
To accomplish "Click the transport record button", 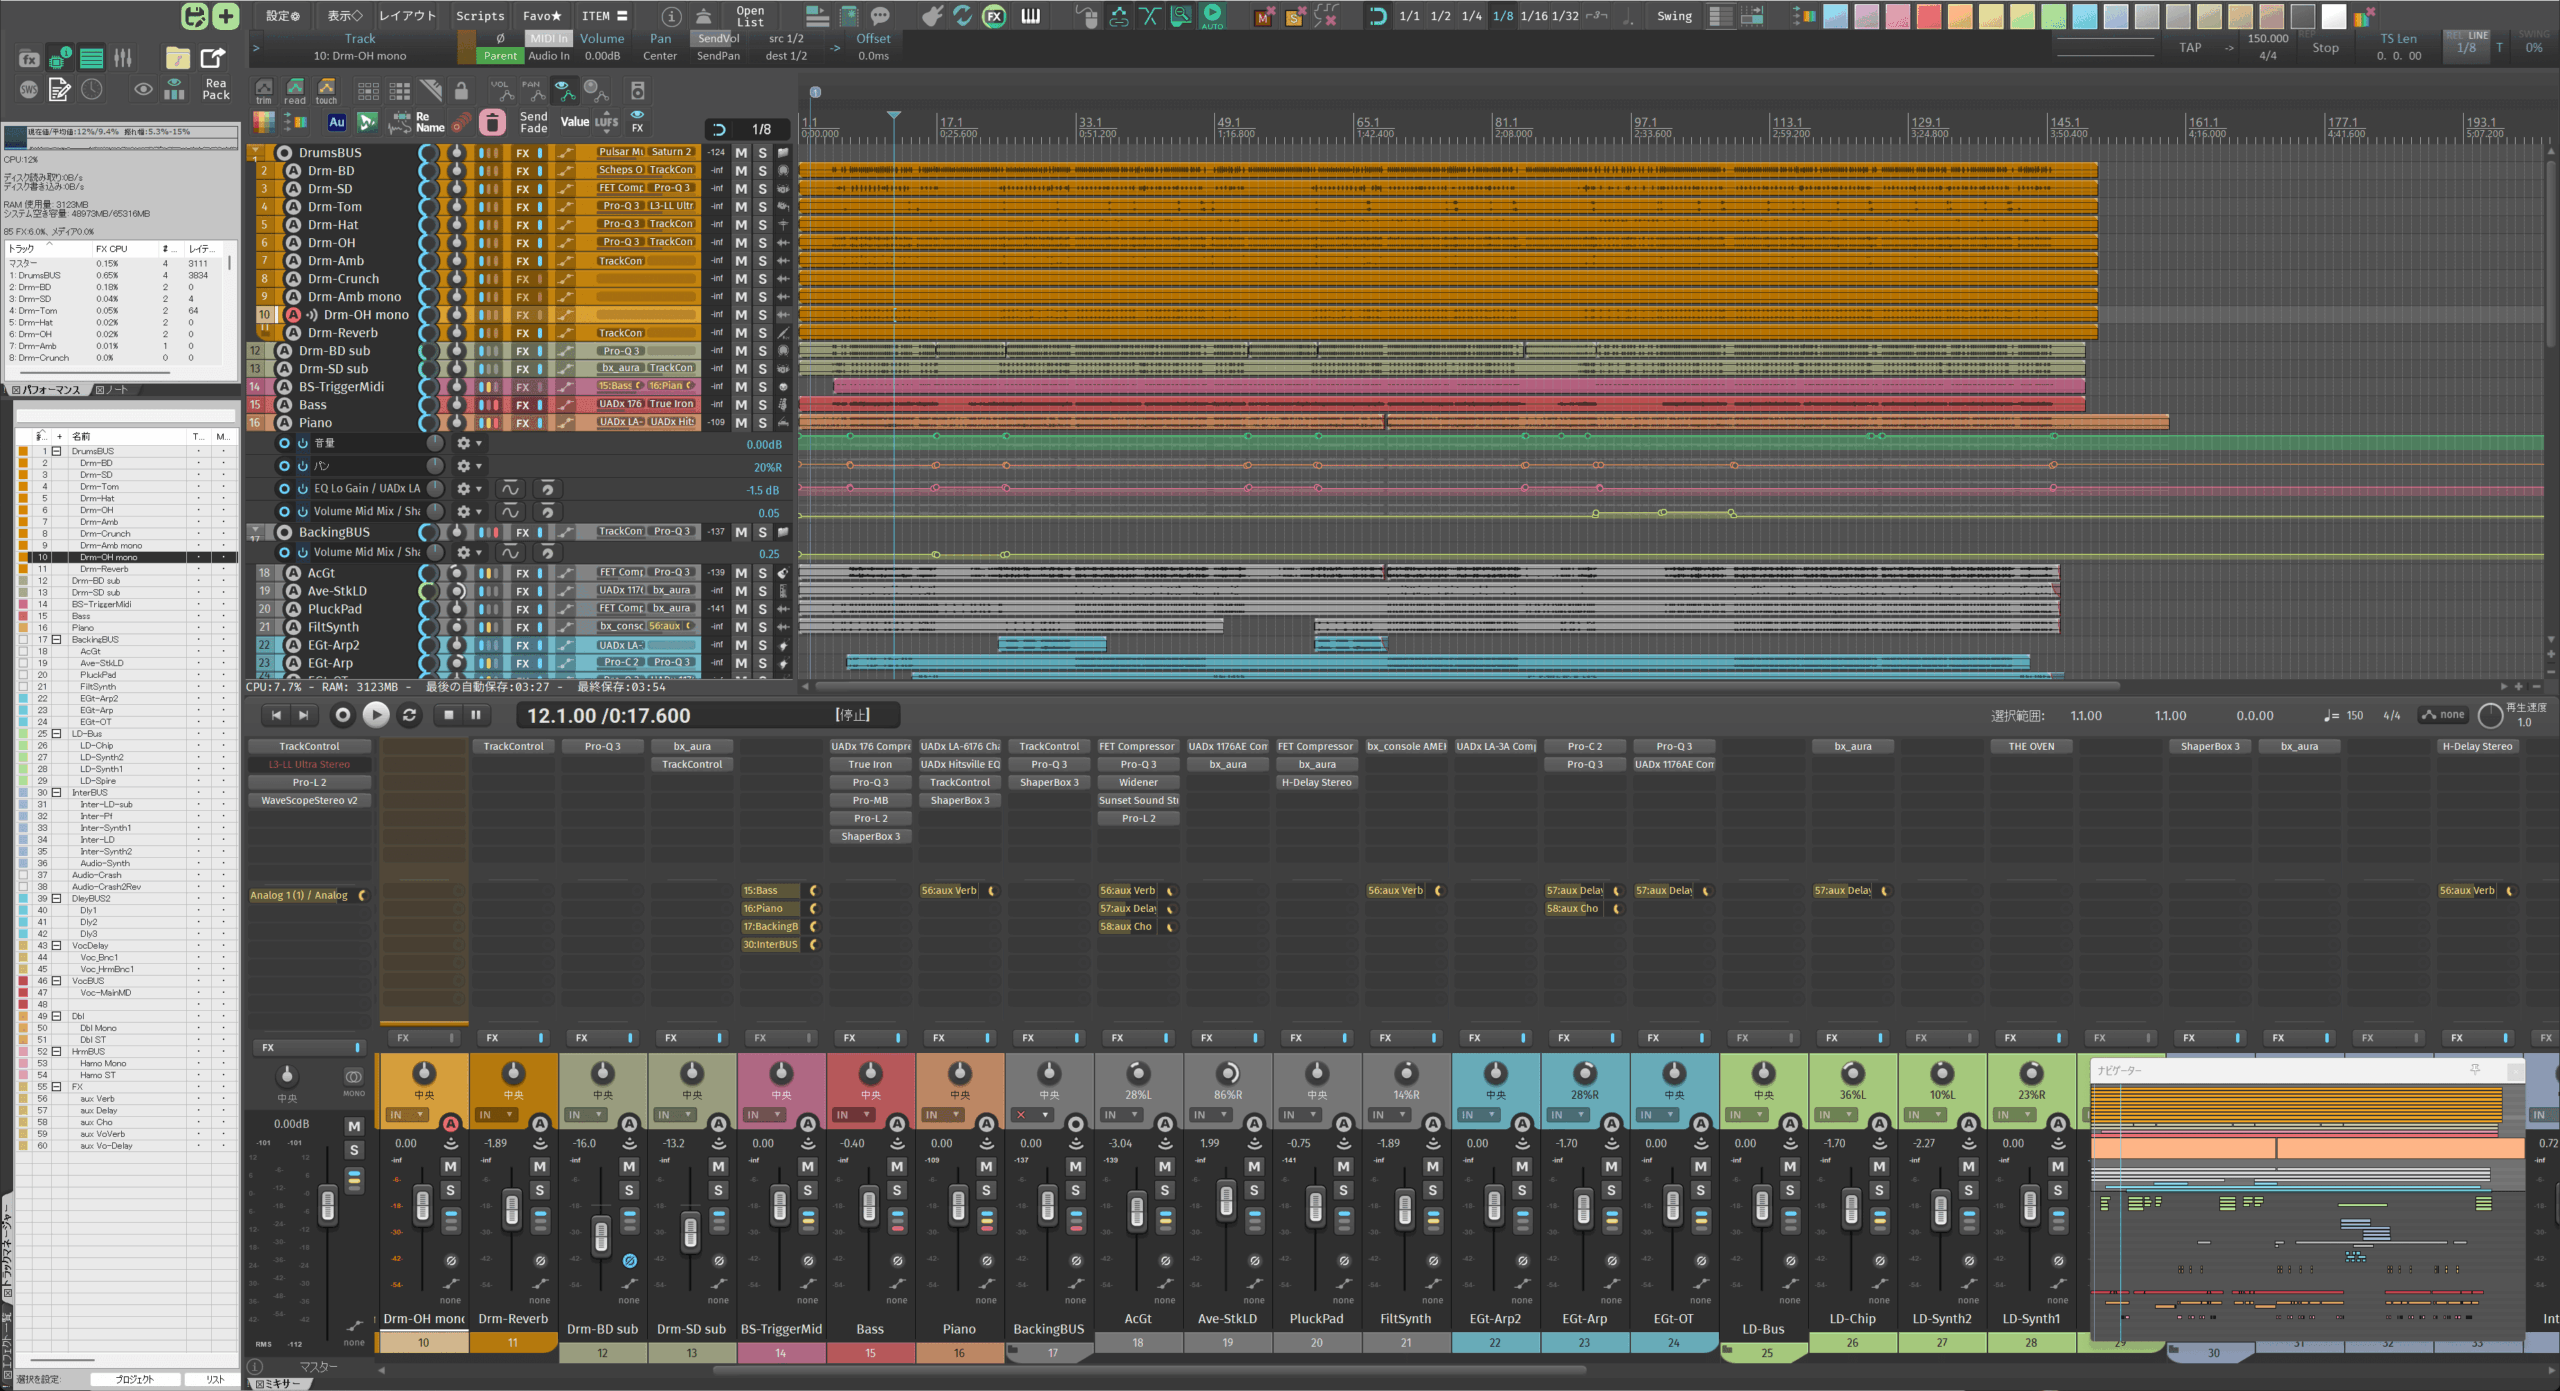I will pos(342,715).
